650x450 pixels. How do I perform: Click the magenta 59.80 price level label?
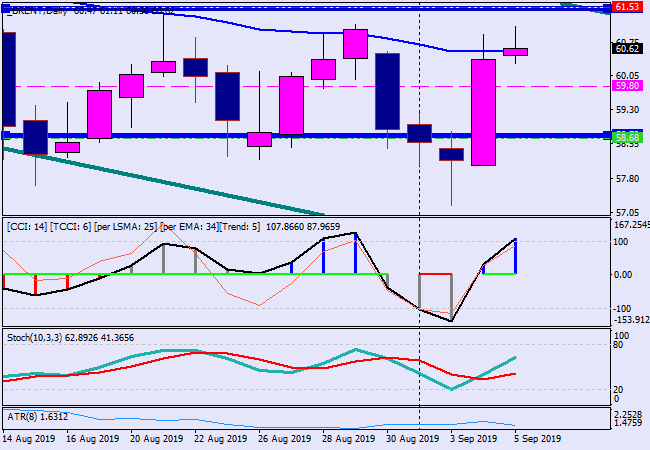[x=627, y=86]
